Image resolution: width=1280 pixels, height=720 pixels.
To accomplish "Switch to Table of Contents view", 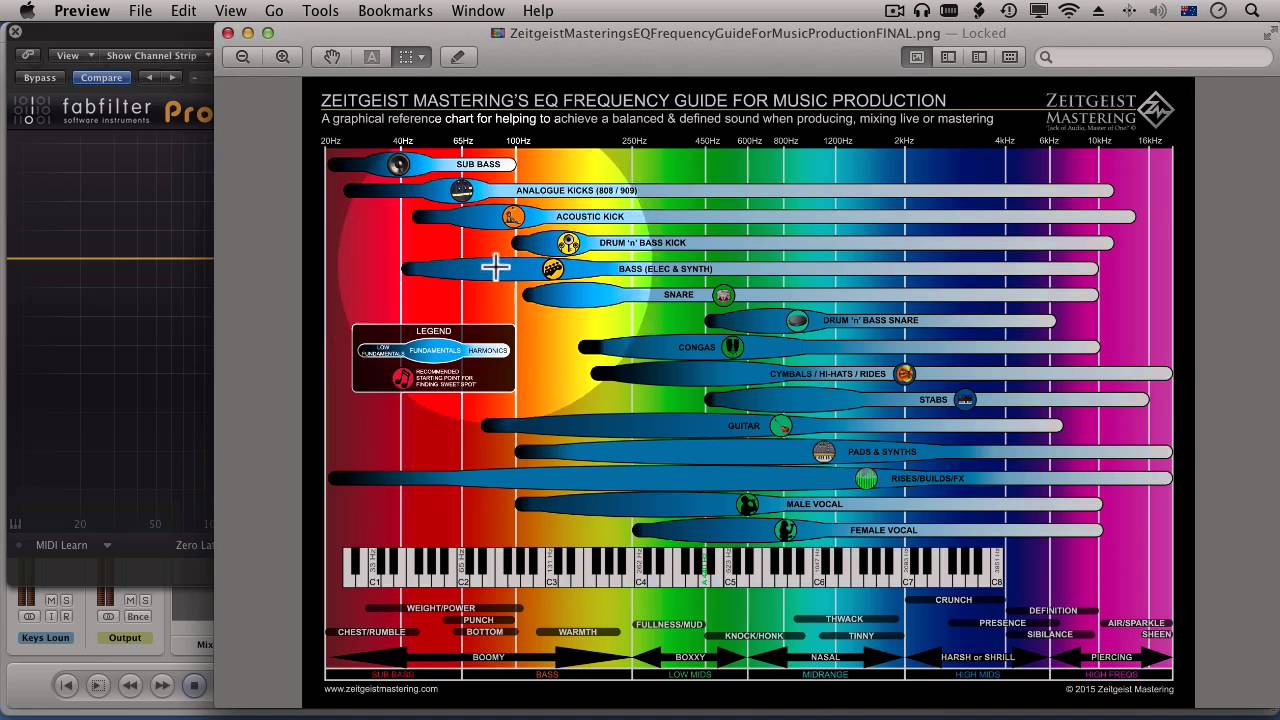I will tap(979, 57).
